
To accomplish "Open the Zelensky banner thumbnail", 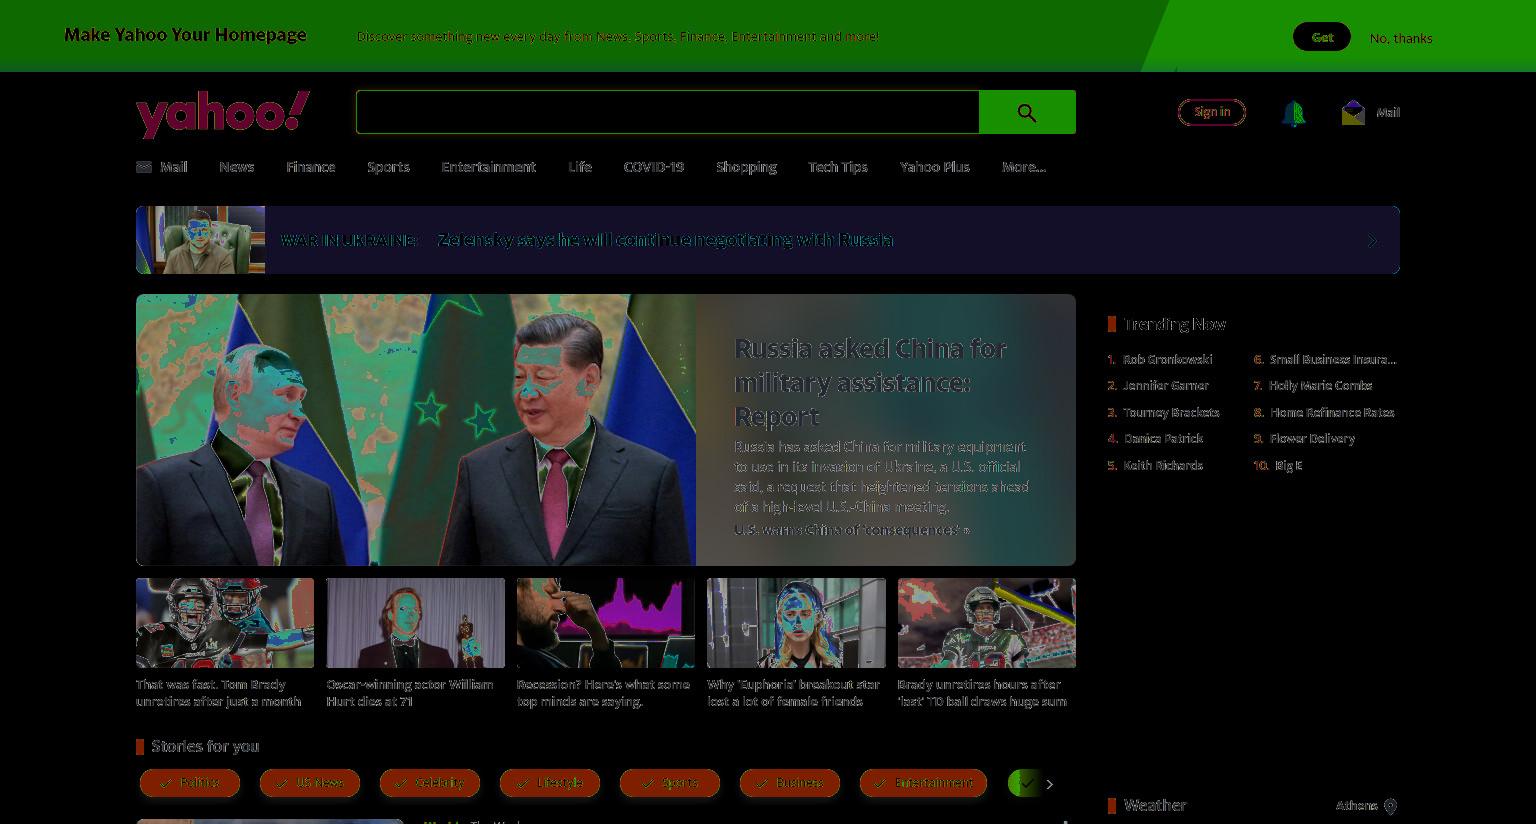I will 200,240.
